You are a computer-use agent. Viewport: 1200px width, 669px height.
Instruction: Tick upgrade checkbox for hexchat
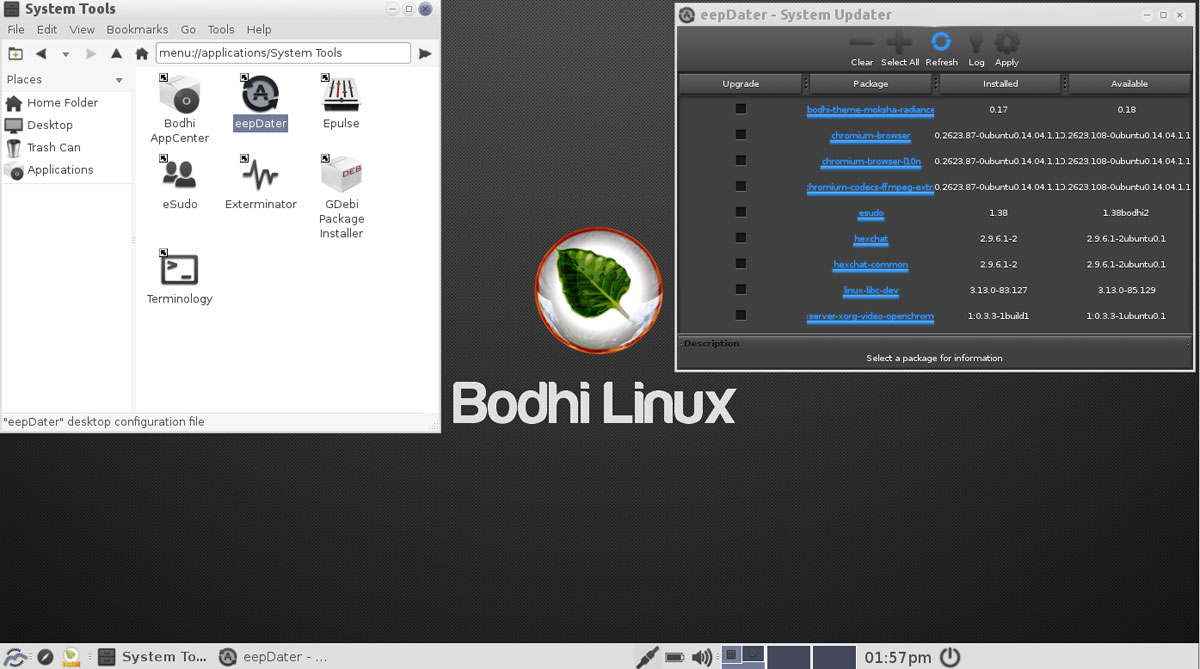741,238
